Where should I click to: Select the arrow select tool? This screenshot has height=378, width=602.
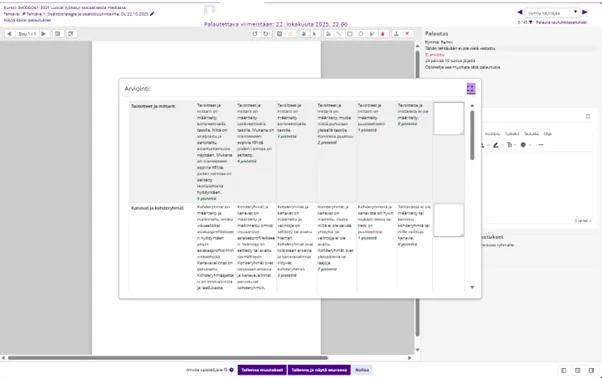click(x=314, y=34)
